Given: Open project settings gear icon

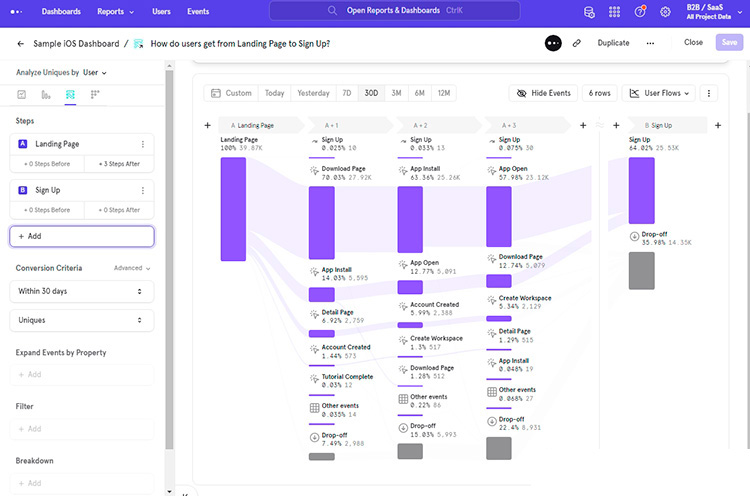Looking at the screenshot, I should pyautogui.click(x=666, y=12).
